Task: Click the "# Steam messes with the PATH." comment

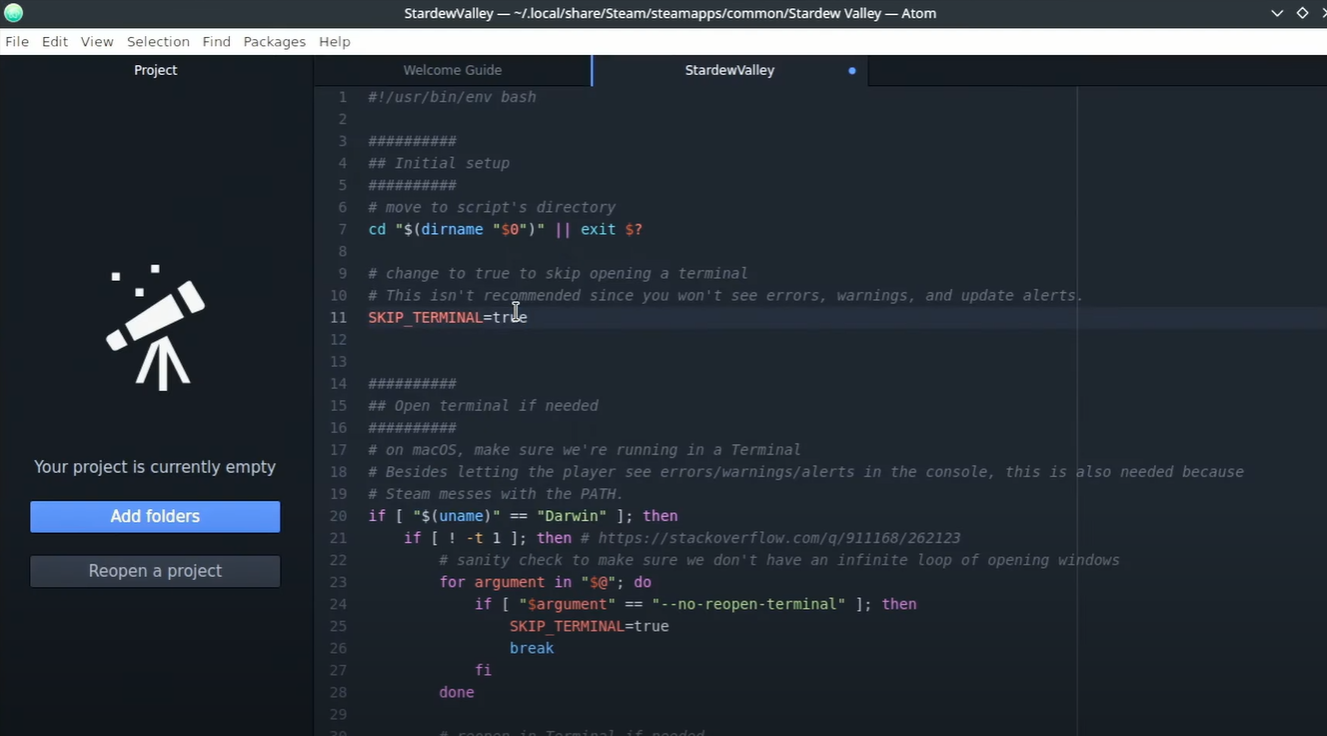Action: (x=496, y=493)
